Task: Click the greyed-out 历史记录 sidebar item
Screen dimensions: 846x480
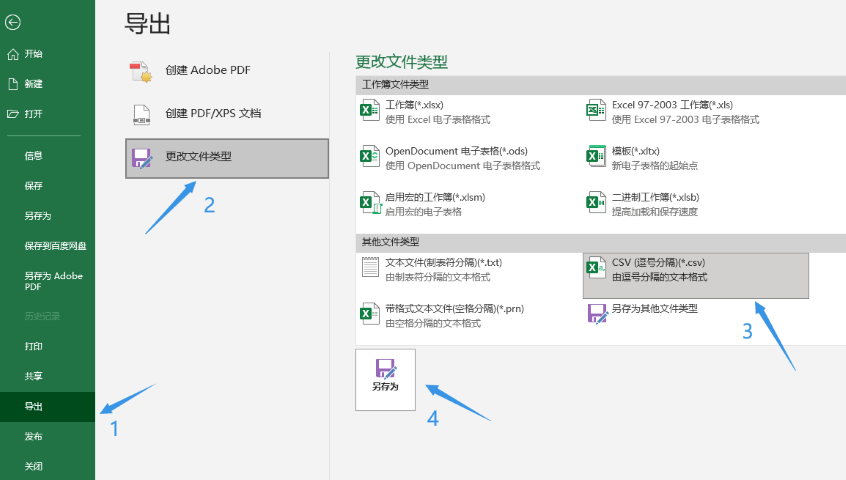Action: pos(42,316)
